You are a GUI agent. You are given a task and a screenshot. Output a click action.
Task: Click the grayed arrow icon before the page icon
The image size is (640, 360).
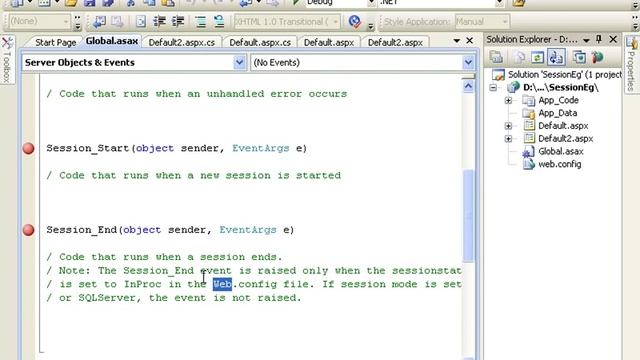[118, 21]
